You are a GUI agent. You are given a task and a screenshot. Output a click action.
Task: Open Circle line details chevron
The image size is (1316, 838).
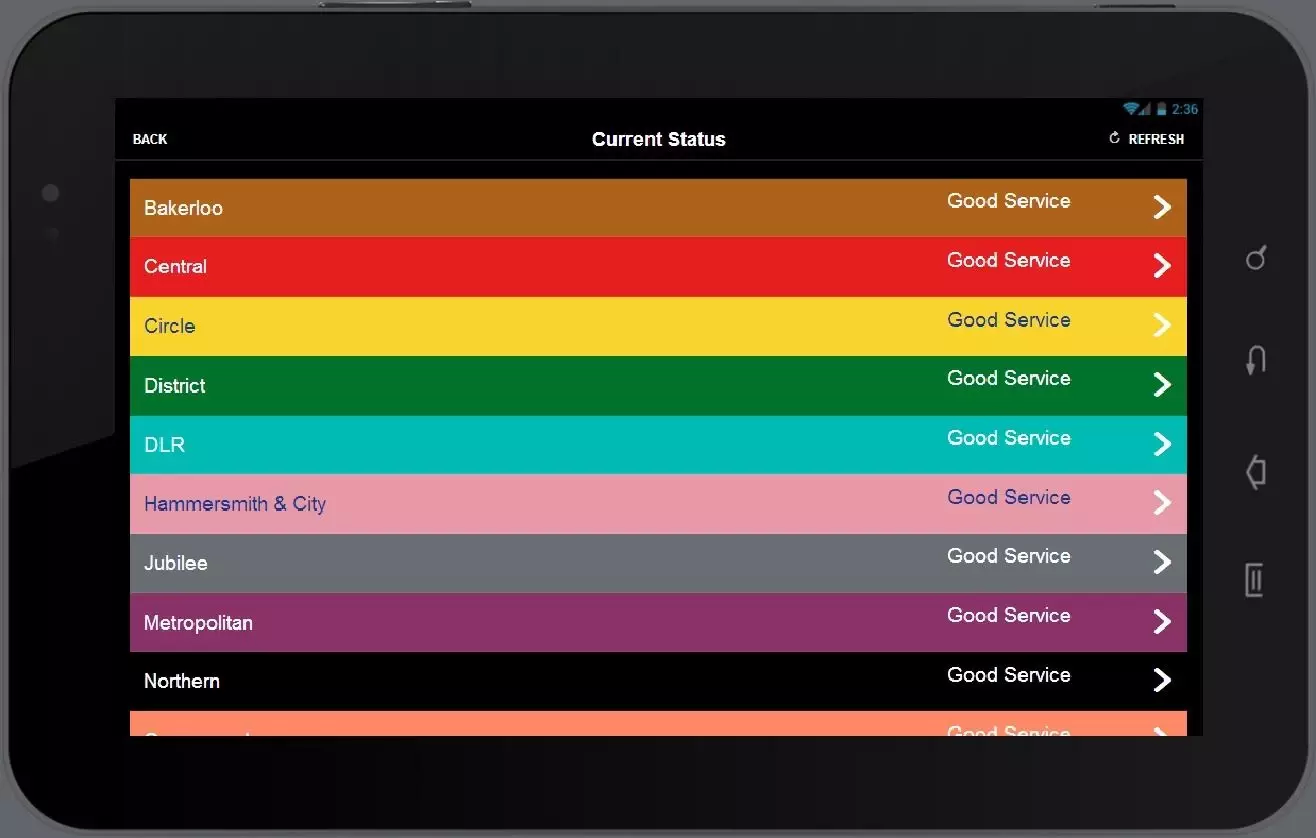1161,324
